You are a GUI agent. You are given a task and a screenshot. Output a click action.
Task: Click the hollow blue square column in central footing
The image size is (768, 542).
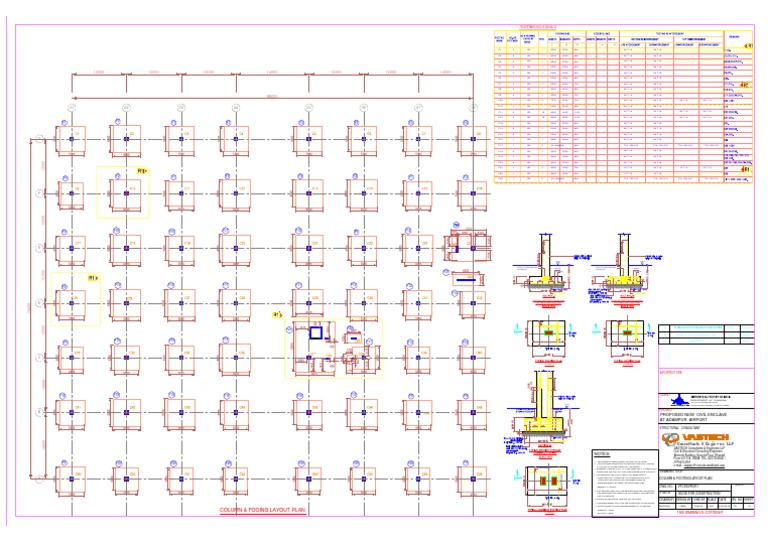315,333
